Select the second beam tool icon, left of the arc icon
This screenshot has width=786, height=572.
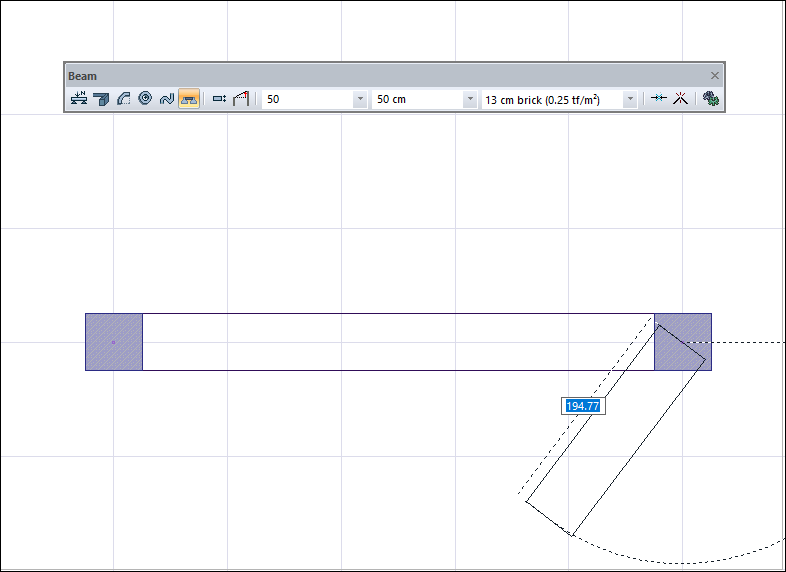point(101,99)
